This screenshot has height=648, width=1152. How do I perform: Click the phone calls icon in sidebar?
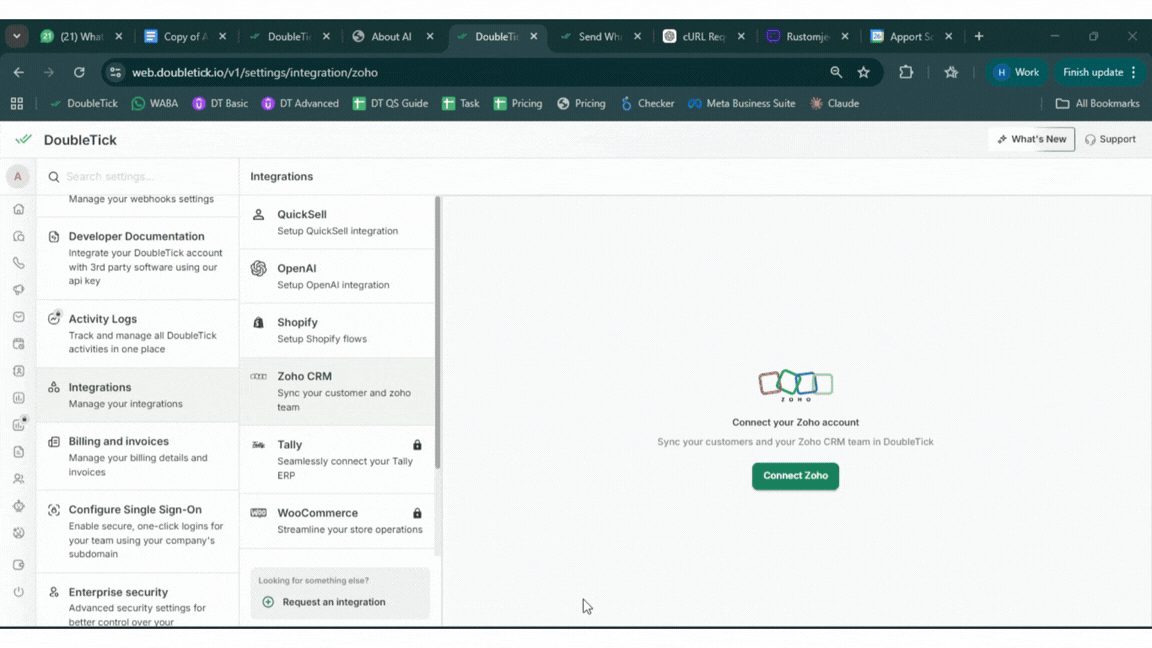coord(18,263)
